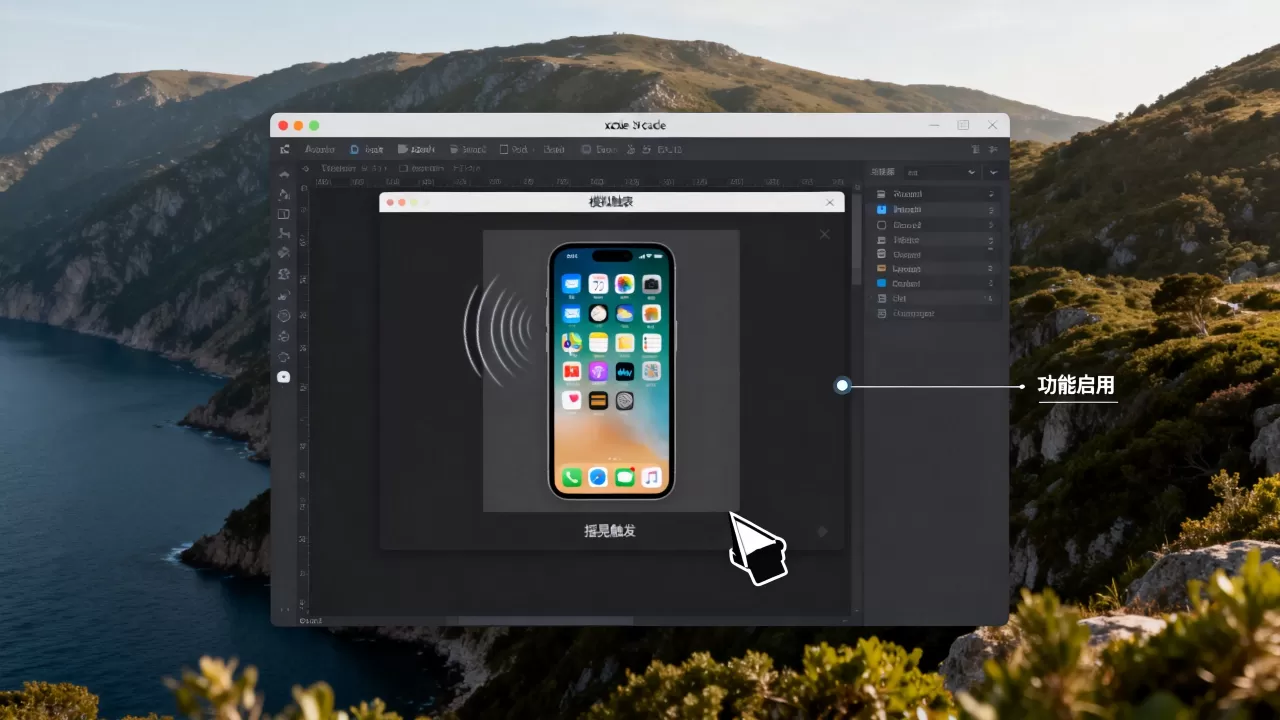
Task: Expand the chevron button beside the right panel dropdown
Action: click(993, 172)
